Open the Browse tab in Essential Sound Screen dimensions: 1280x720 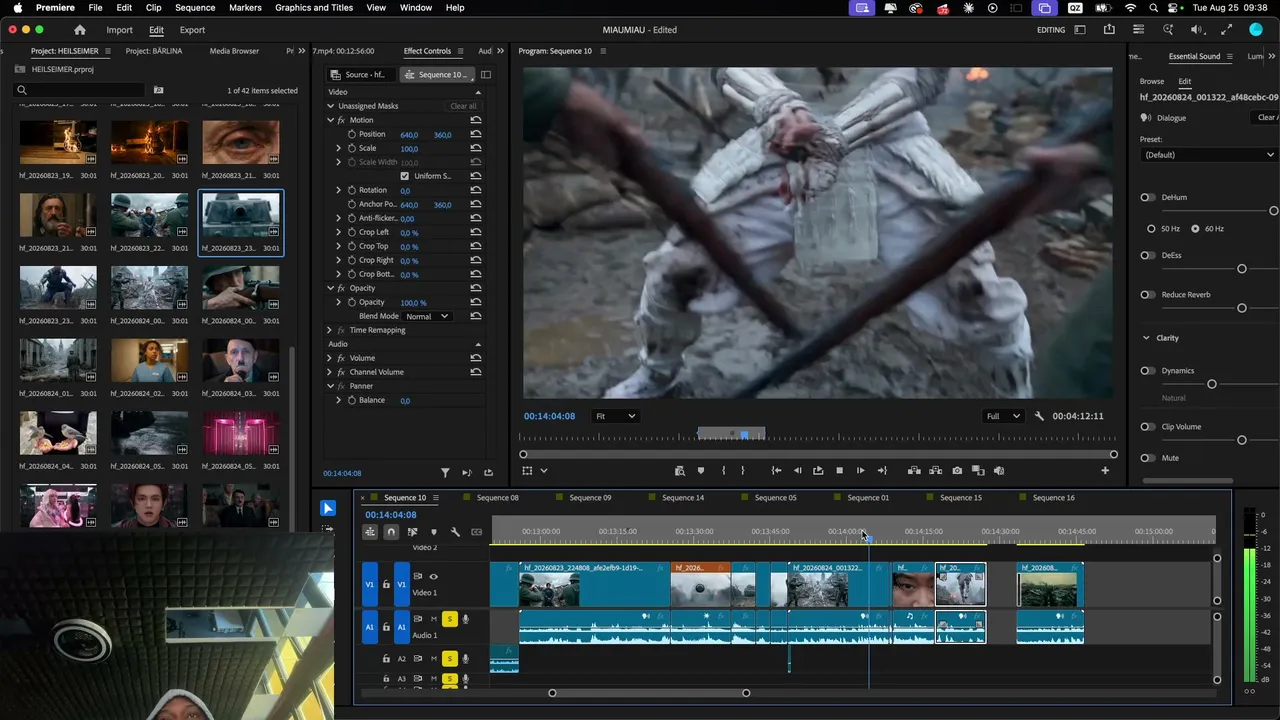[x=1152, y=81]
